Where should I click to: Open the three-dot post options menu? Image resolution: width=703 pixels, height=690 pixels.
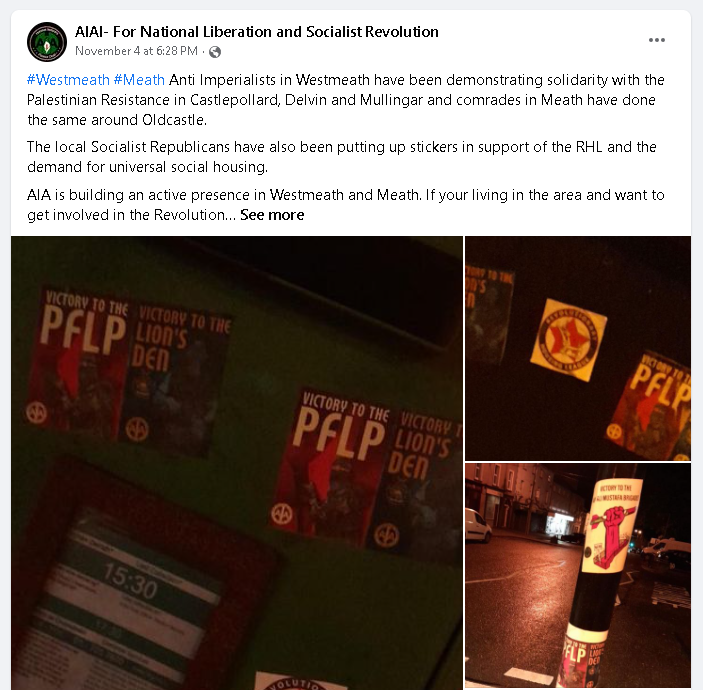click(656, 40)
